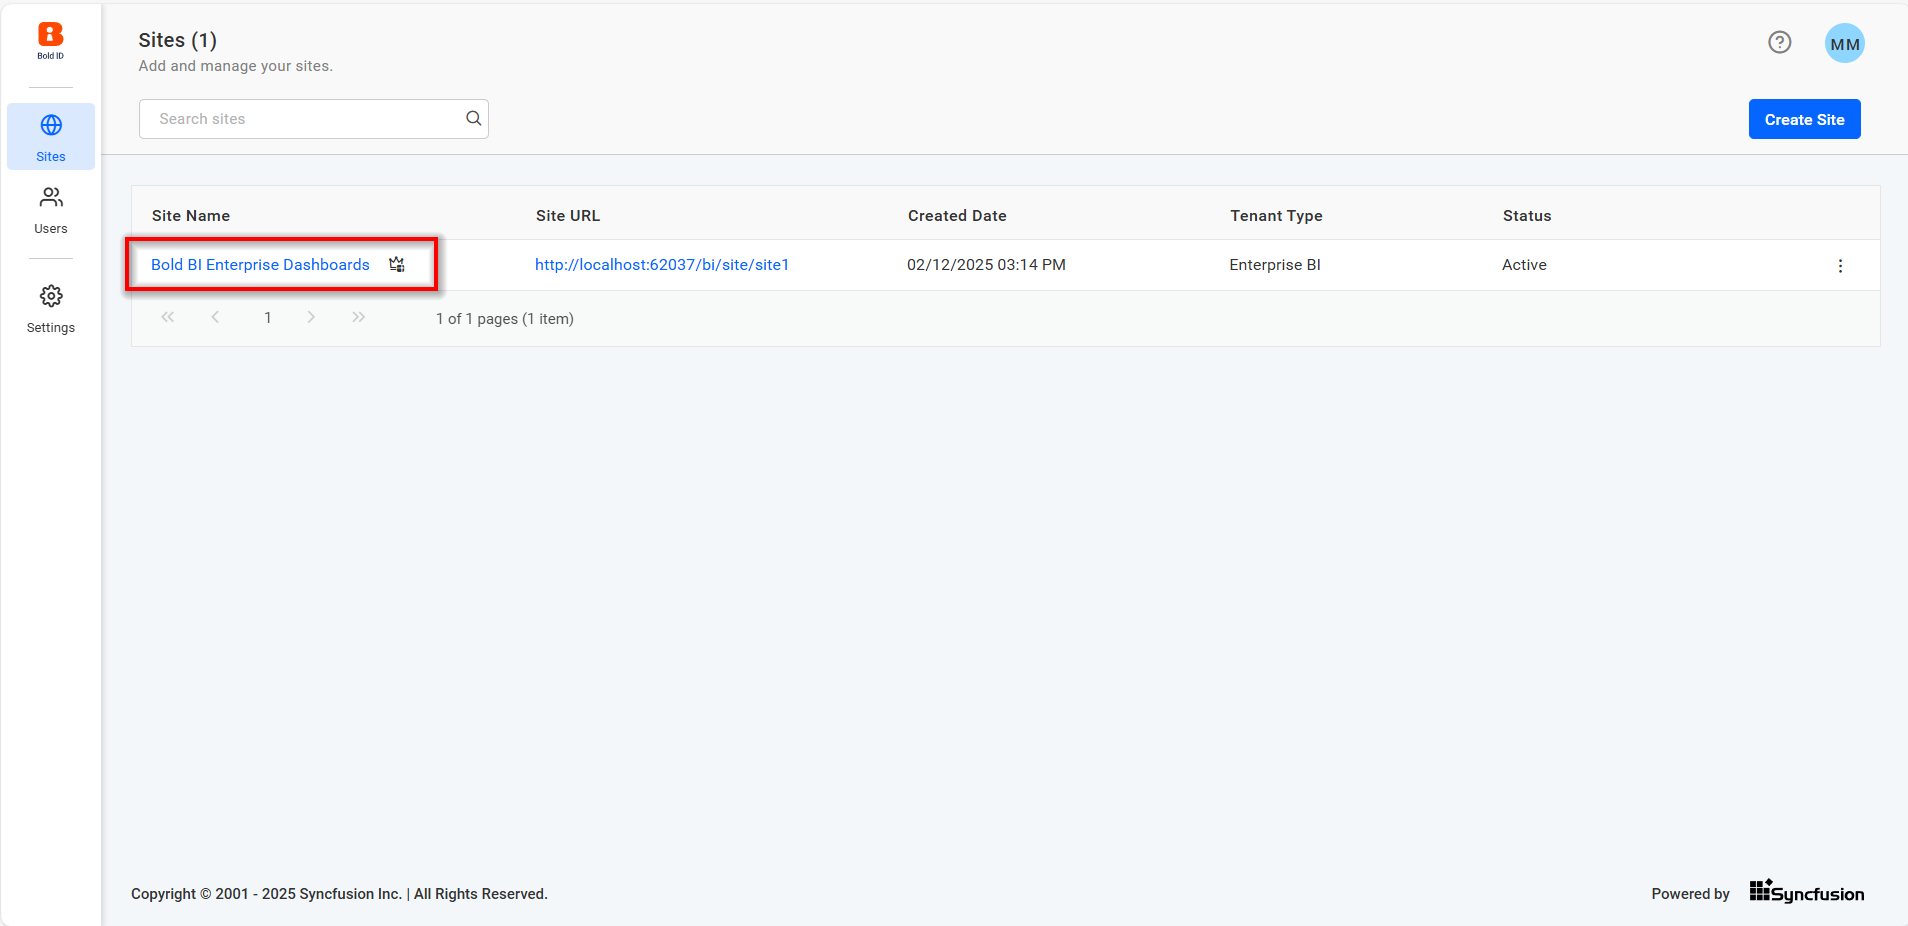Go to the next page arrow
Screen dimensions: 1908x926
coord(311,318)
